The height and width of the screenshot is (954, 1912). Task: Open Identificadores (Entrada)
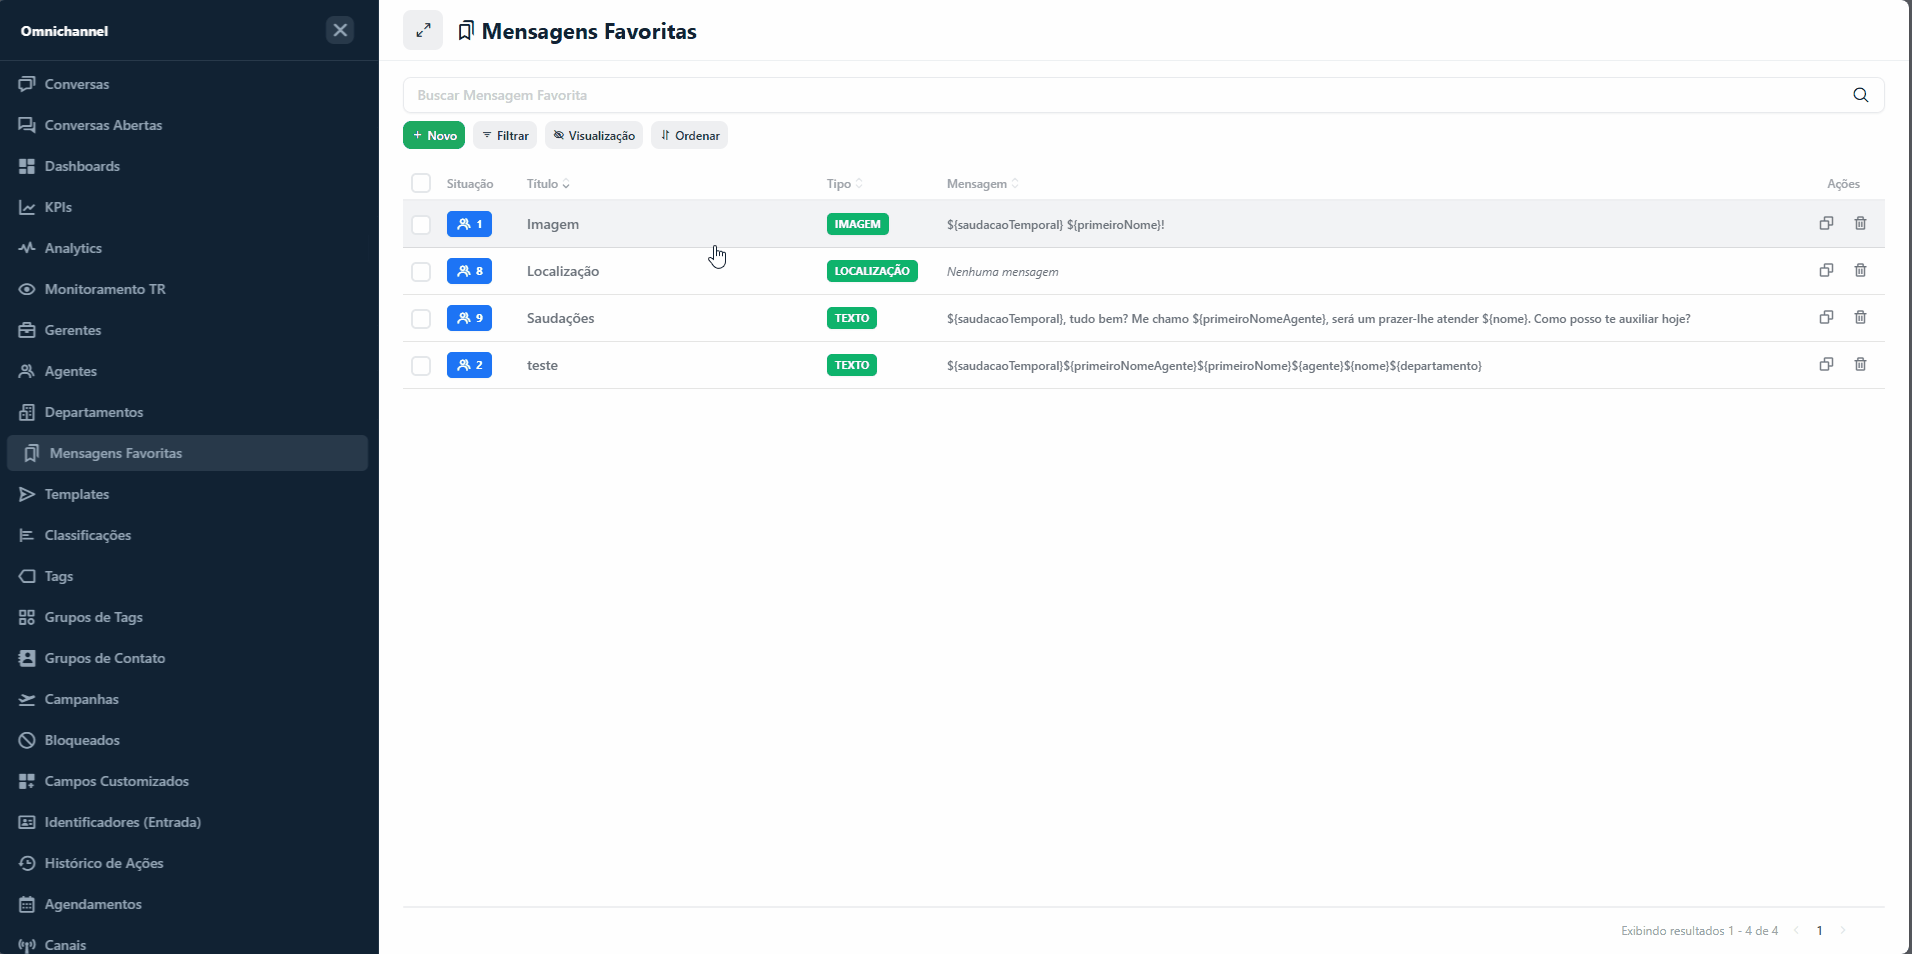coord(187,822)
